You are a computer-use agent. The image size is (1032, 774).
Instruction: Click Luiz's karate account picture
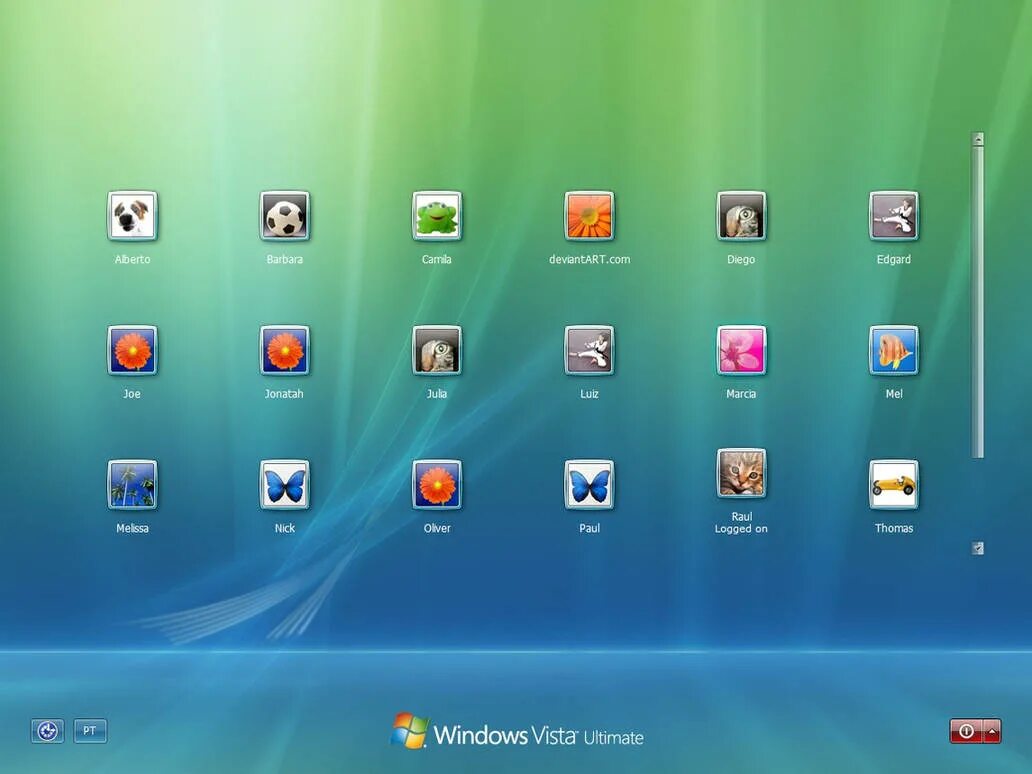tap(589, 350)
